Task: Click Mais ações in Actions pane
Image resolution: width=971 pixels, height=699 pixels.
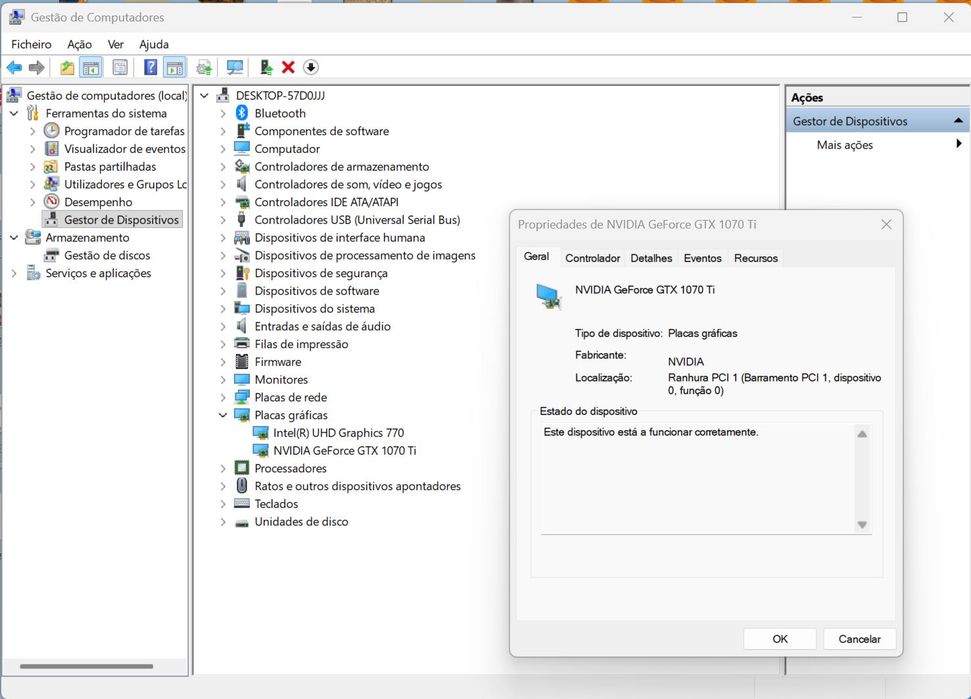Action: (845, 145)
